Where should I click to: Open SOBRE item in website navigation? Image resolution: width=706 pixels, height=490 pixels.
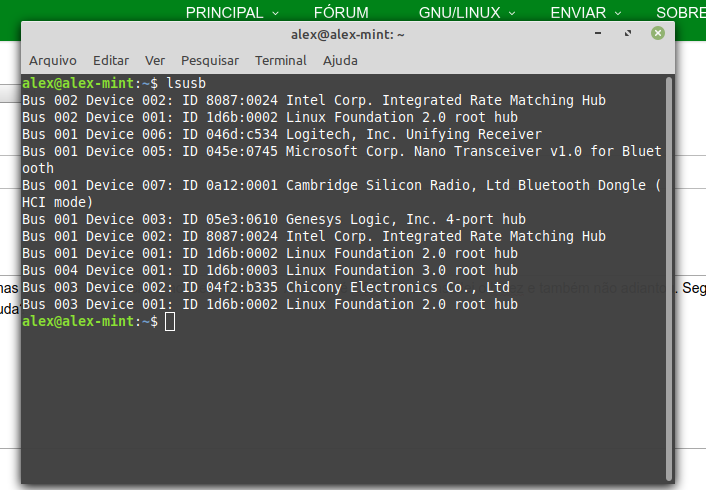681,13
